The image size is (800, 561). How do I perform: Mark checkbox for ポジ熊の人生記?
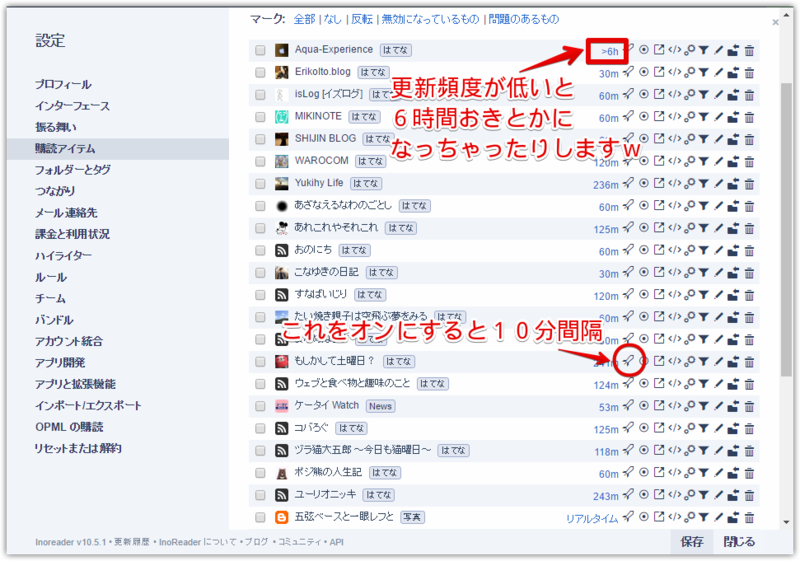click(260, 473)
